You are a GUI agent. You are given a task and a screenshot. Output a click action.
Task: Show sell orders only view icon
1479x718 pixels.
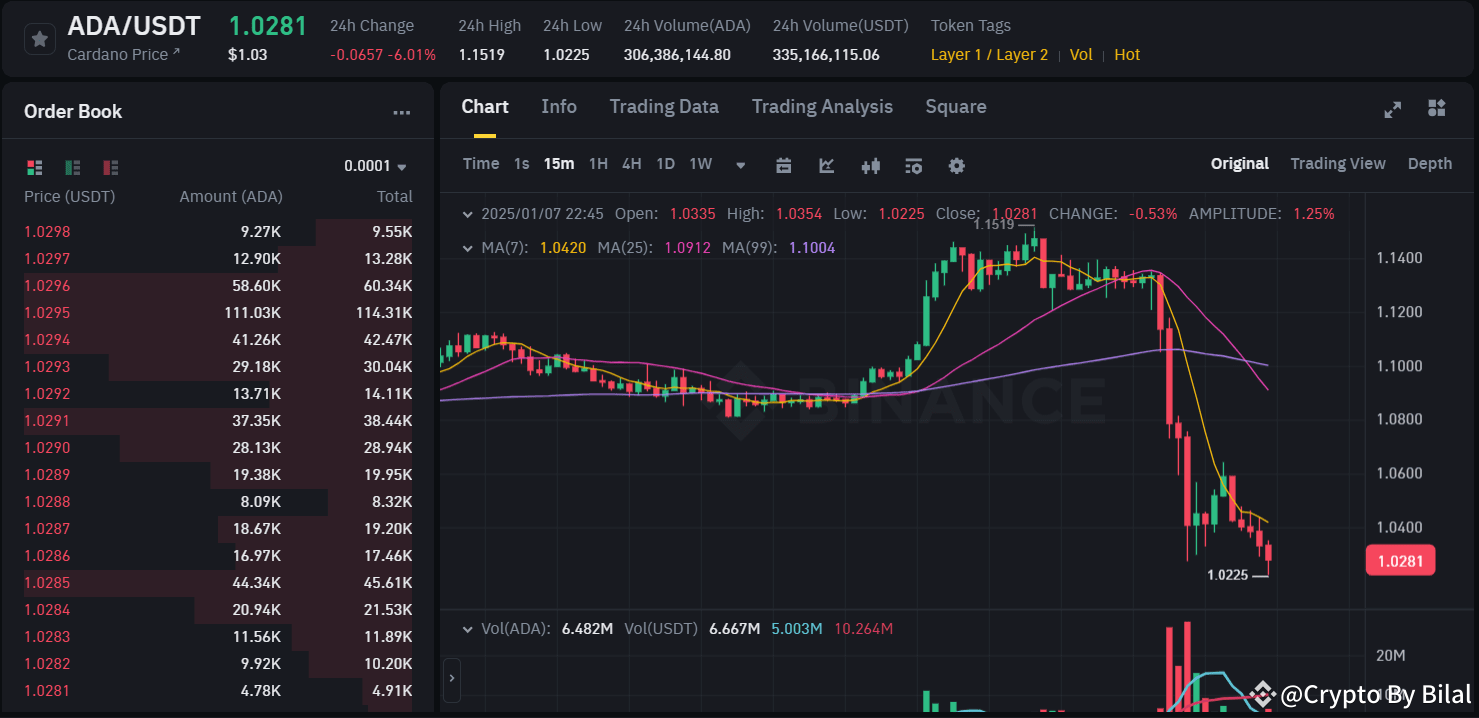pyautogui.click(x=111, y=167)
